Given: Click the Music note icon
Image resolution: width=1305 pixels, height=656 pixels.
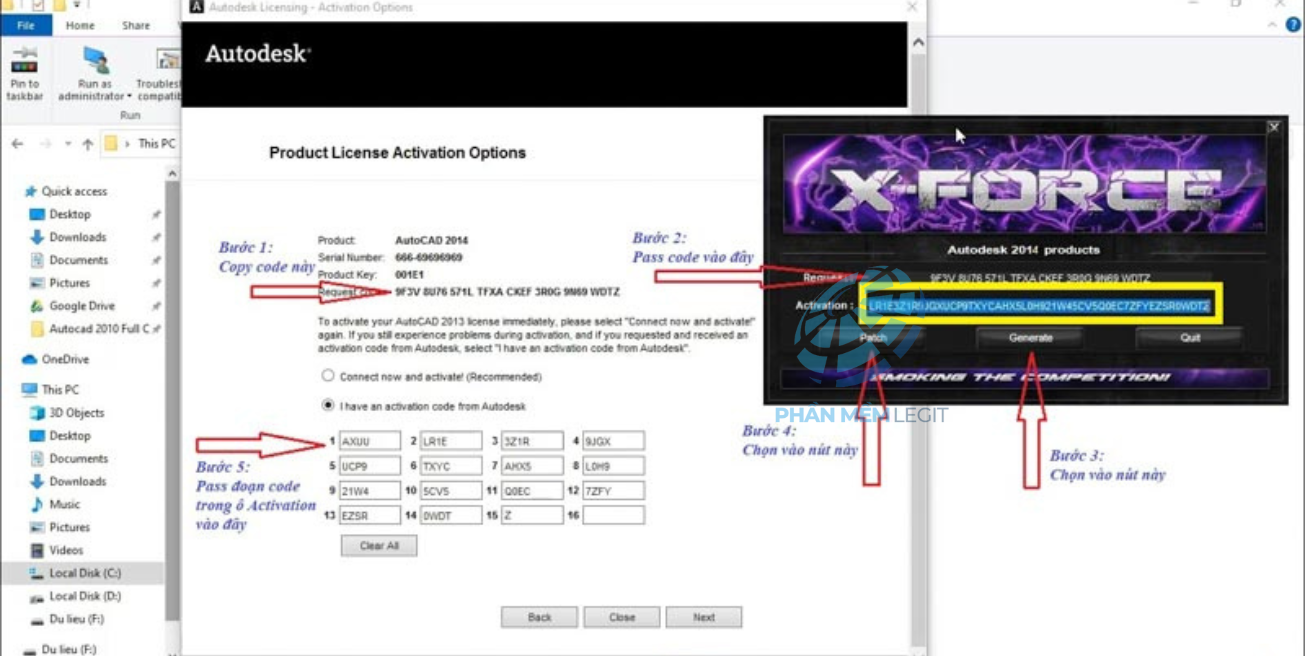Looking at the screenshot, I should click(38, 505).
